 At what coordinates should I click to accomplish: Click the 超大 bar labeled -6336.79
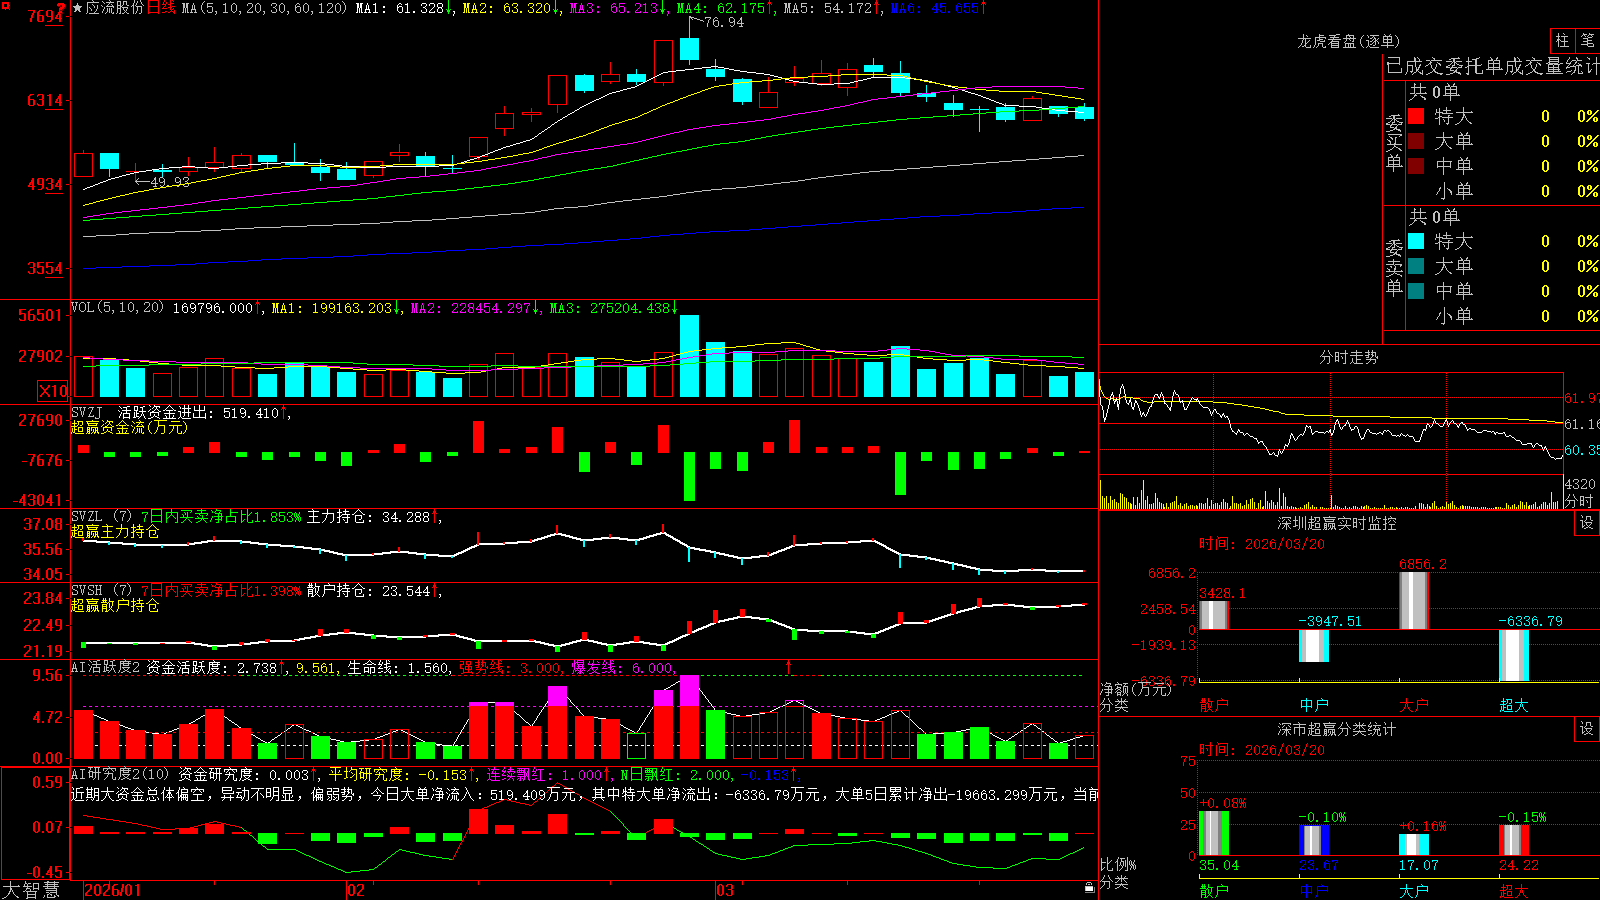tap(1514, 656)
